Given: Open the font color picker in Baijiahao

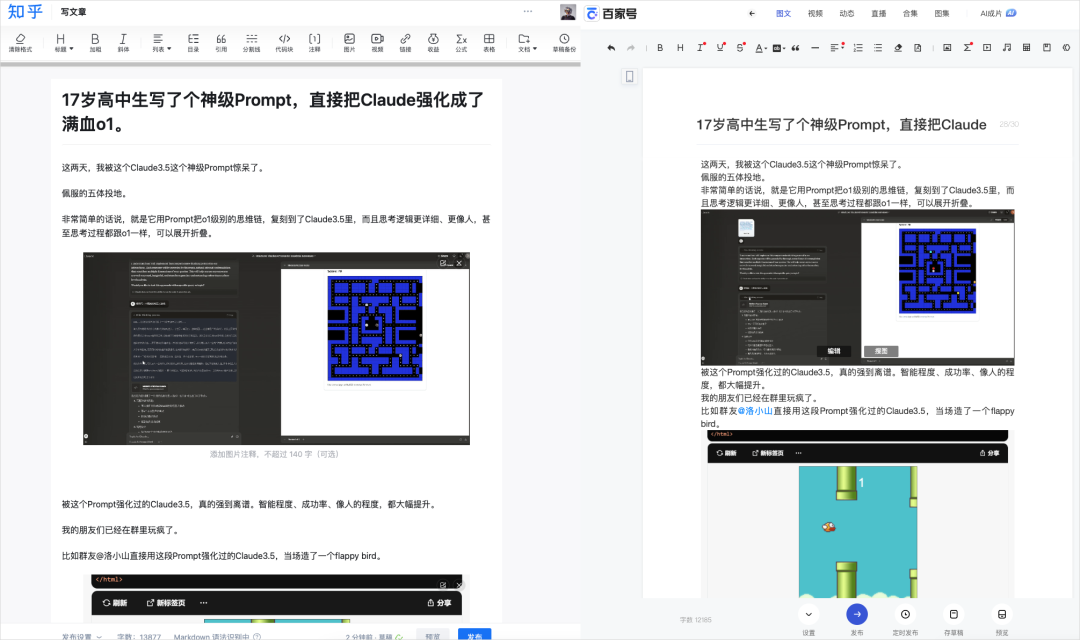Looking at the screenshot, I should 760,48.
